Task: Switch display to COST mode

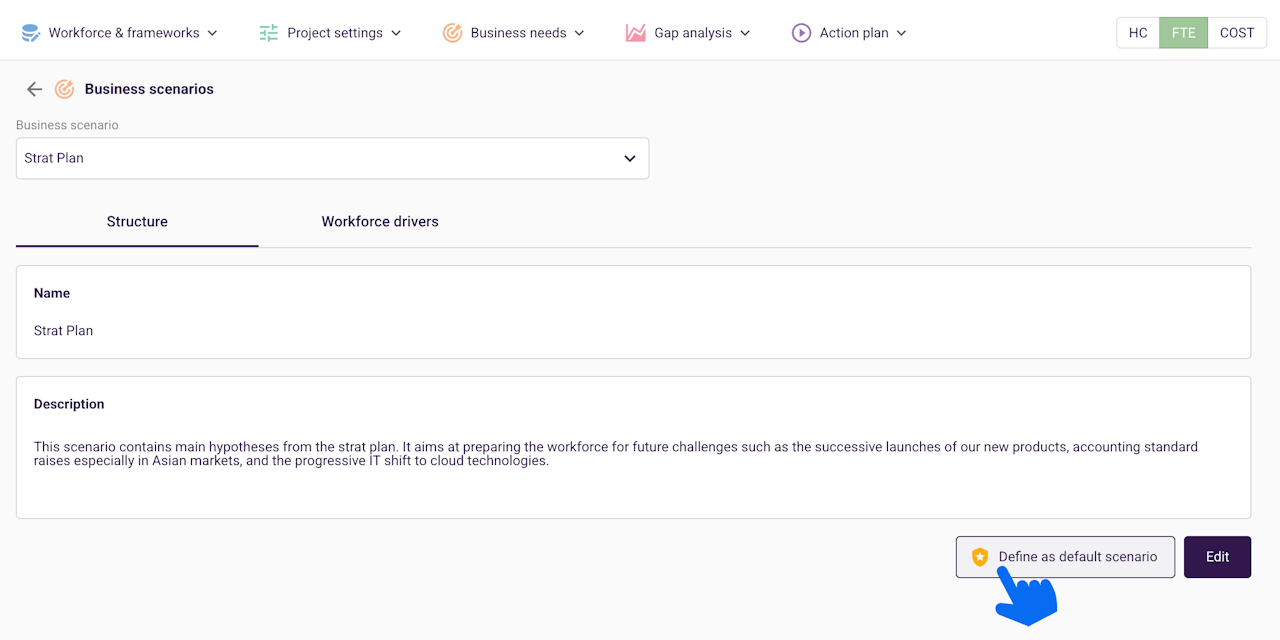Action: coord(1236,33)
